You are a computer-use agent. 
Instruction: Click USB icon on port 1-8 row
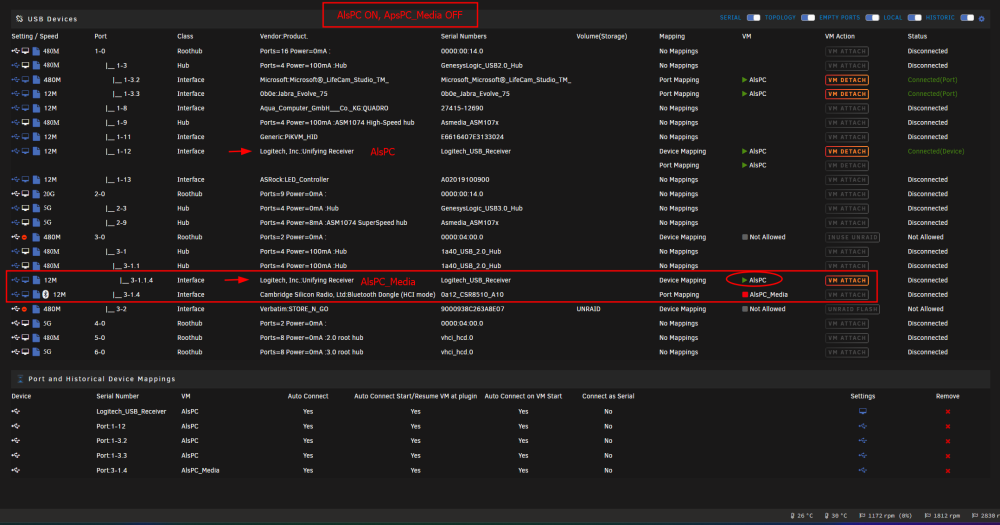(x=15, y=108)
